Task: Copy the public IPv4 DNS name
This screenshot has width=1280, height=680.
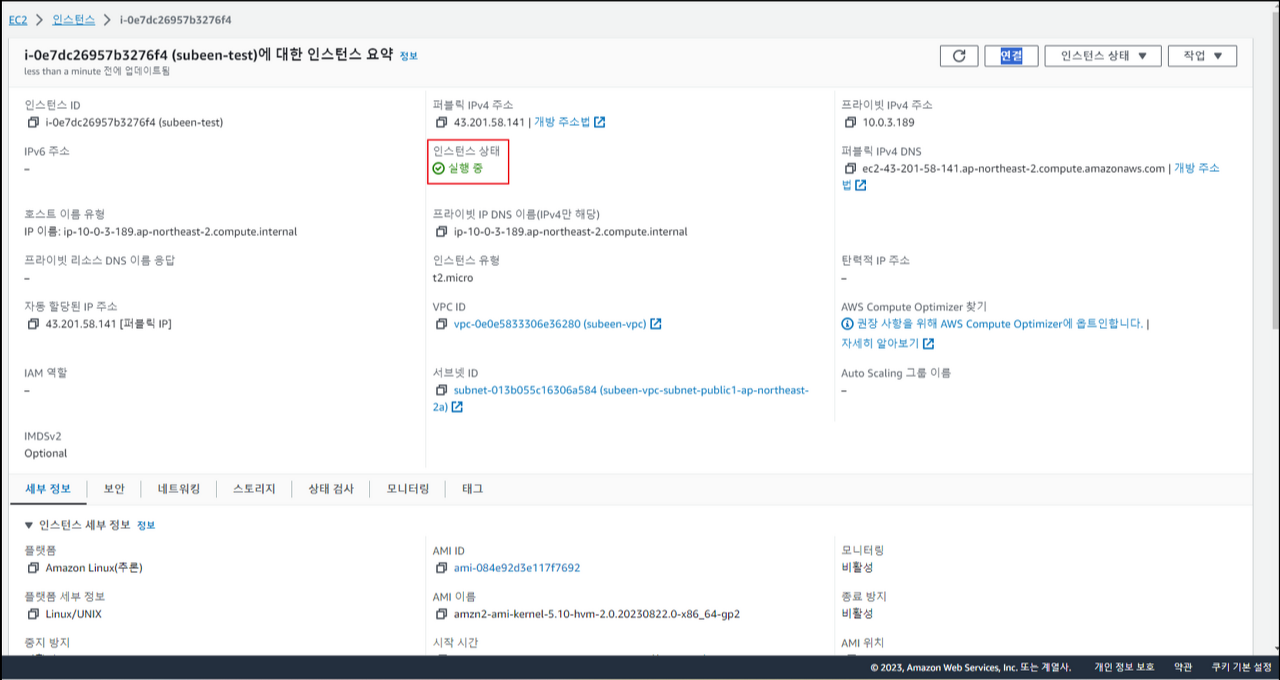Action: 850,169
